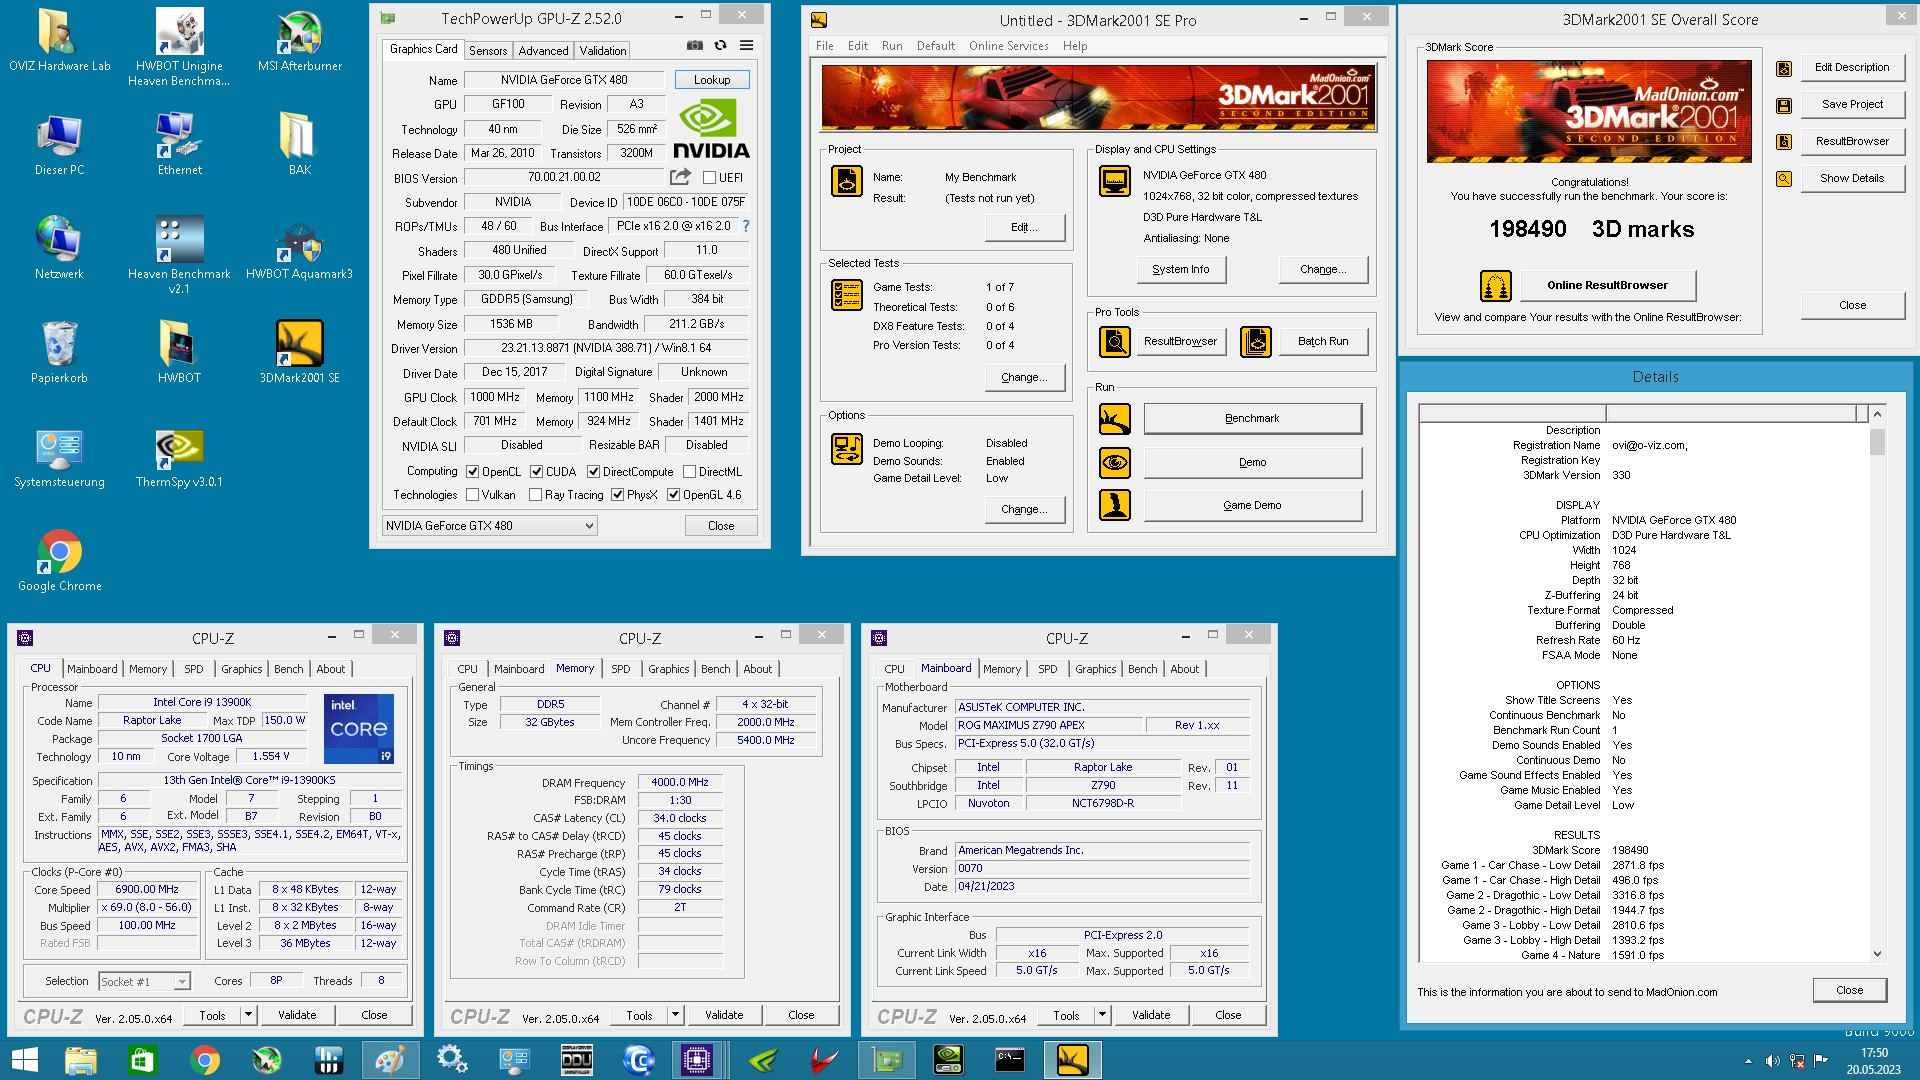Open the Advanced tab in GPU-Z
The width and height of the screenshot is (1920, 1080).
click(x=543, y=51)
